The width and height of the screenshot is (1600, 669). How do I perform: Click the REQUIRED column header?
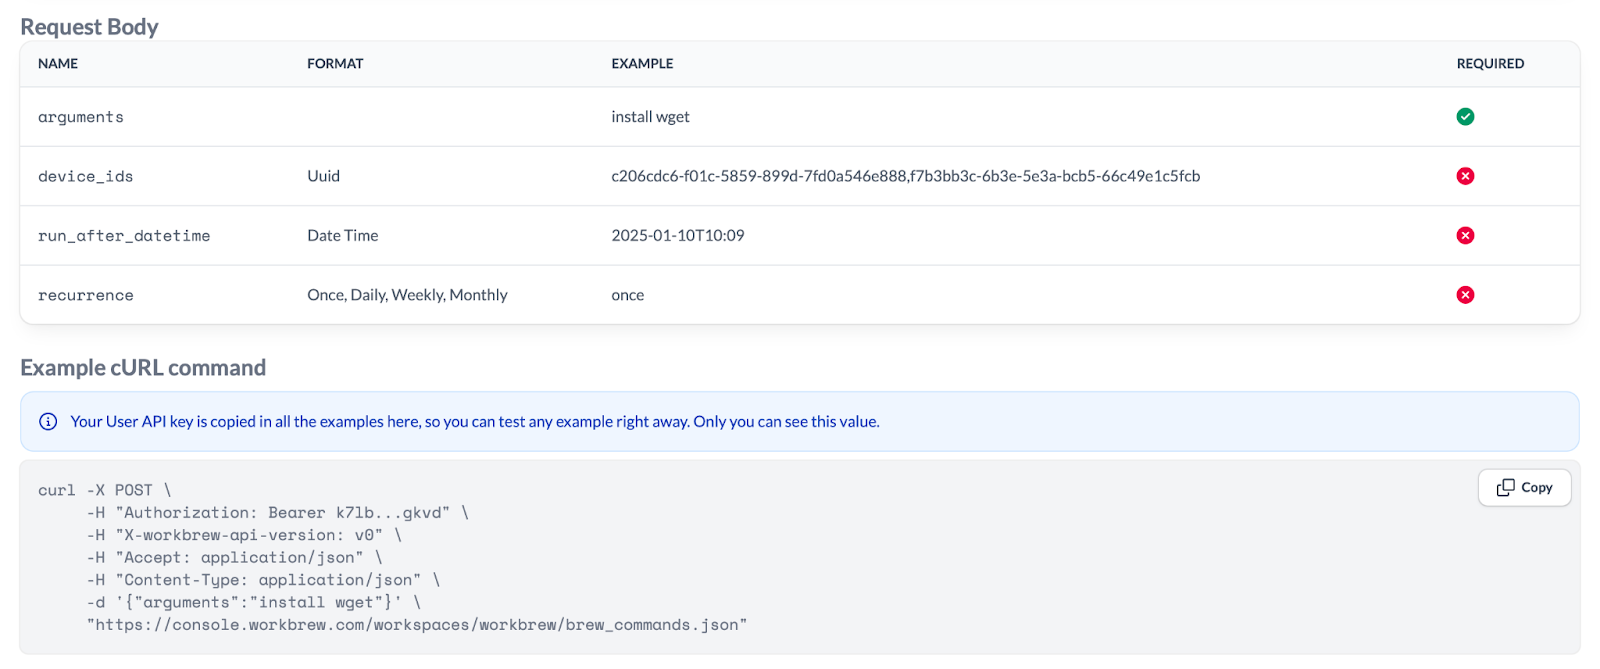1490,64
